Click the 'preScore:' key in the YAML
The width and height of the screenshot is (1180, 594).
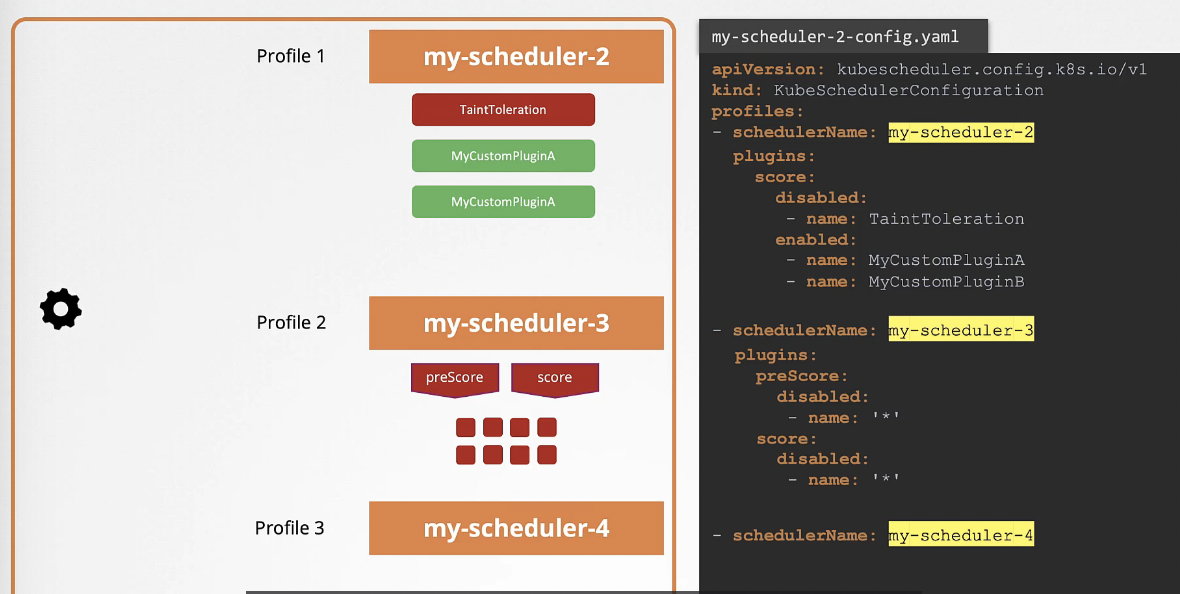pyautogui.click(x=802, y=376)
